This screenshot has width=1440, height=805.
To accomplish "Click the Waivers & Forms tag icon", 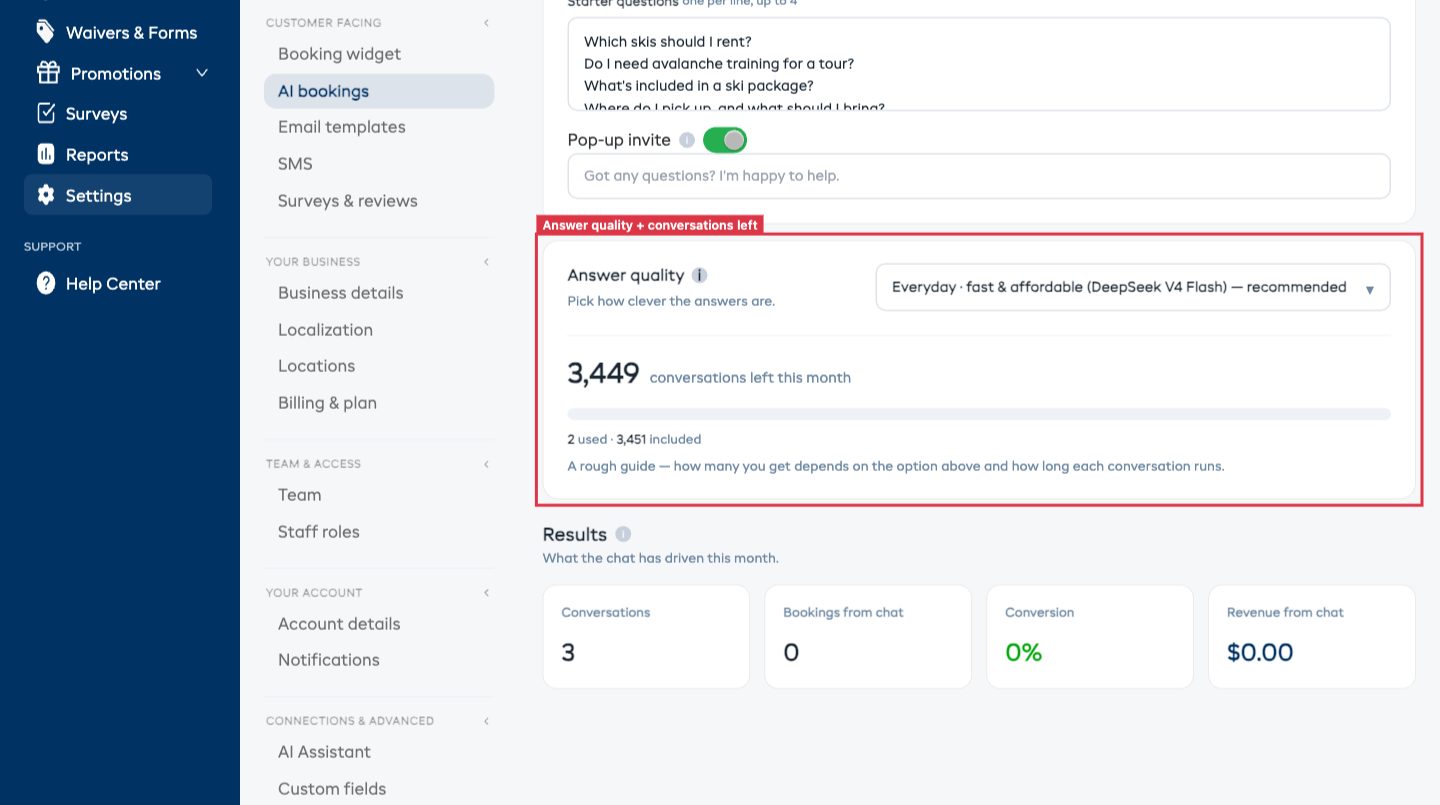I will click(46, 32).
